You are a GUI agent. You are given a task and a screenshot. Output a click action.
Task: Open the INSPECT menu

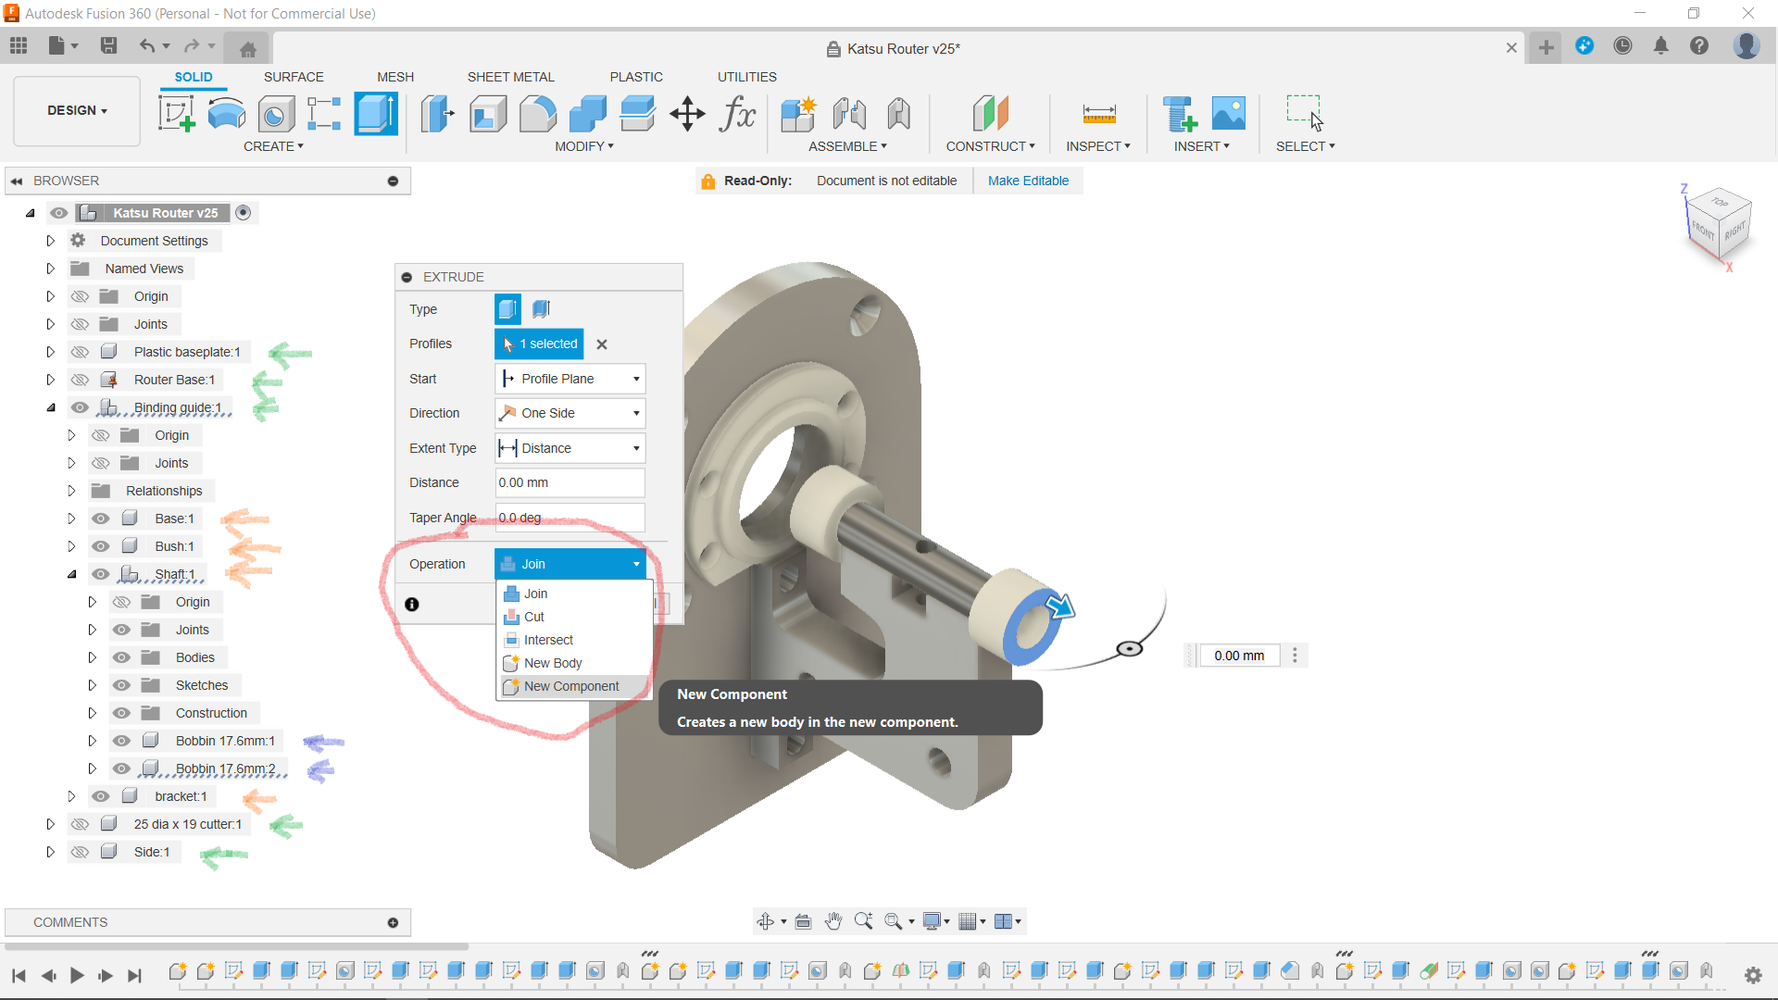[1098, 146]
